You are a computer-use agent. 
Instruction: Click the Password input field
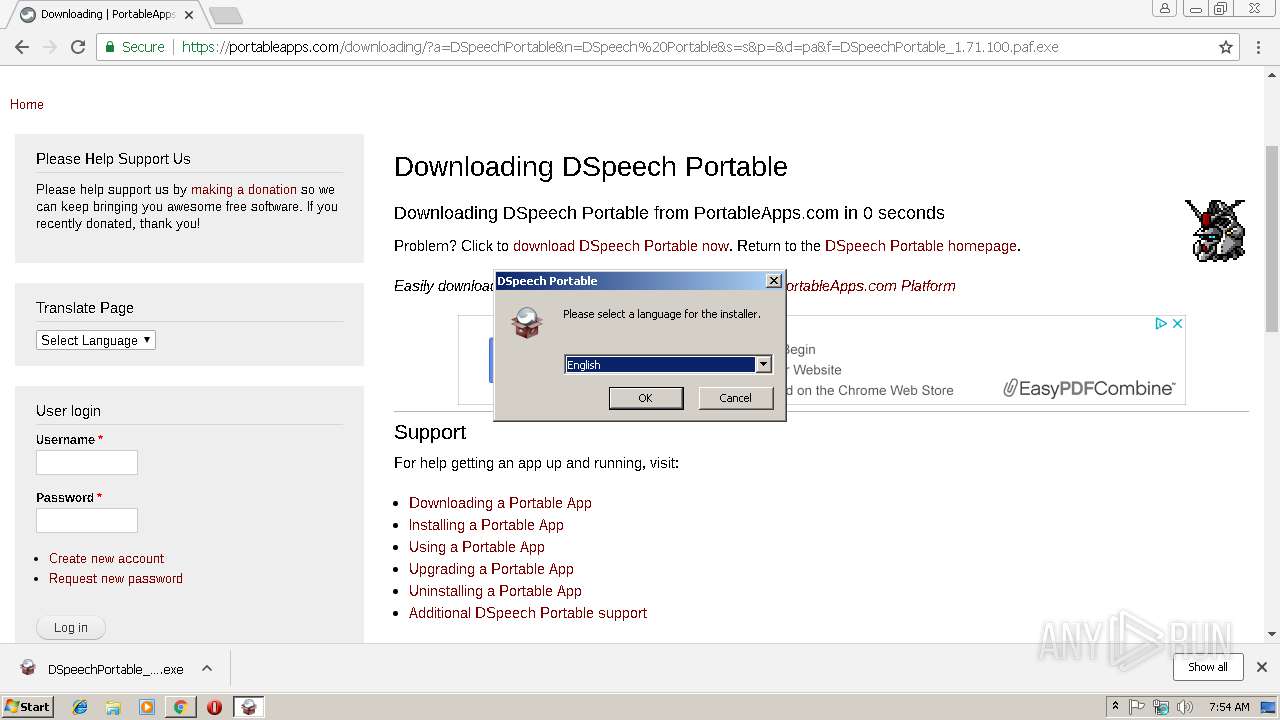click(x=87, y=520)
